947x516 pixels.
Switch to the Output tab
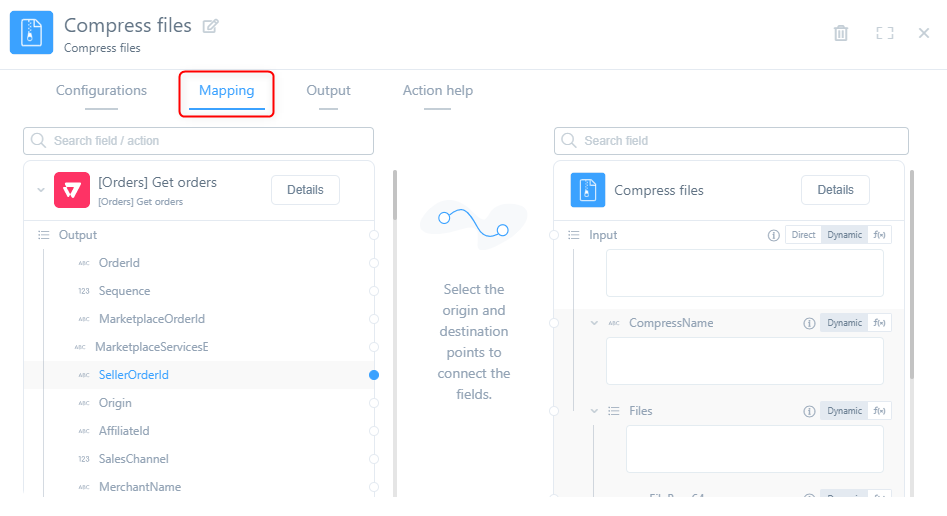coord(328,91)
